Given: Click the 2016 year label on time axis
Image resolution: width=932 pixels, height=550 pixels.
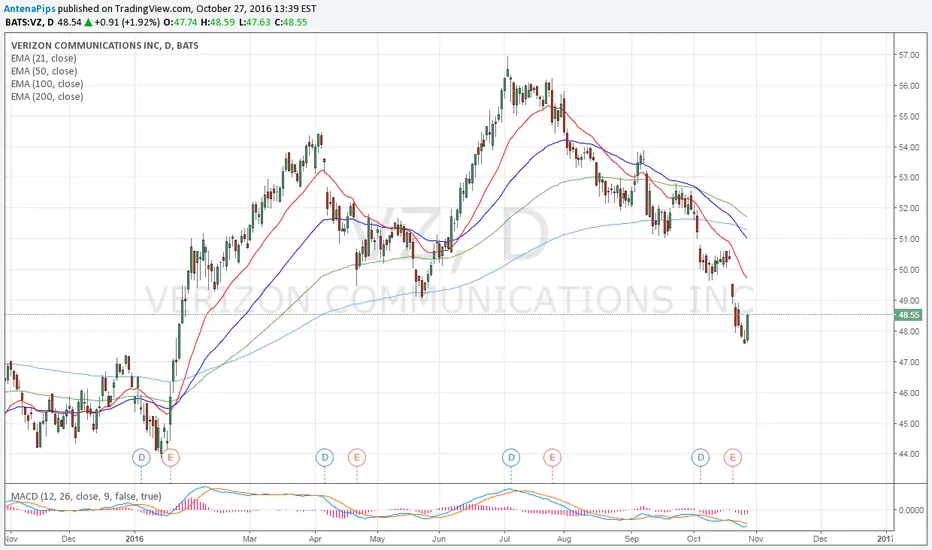Looking at the screenshot, I should 135,539.
